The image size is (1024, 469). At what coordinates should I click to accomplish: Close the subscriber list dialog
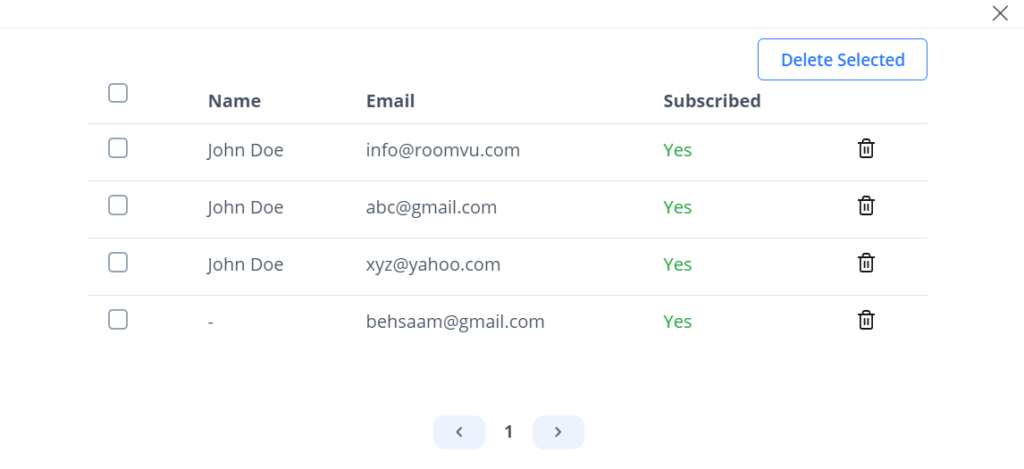999,13
